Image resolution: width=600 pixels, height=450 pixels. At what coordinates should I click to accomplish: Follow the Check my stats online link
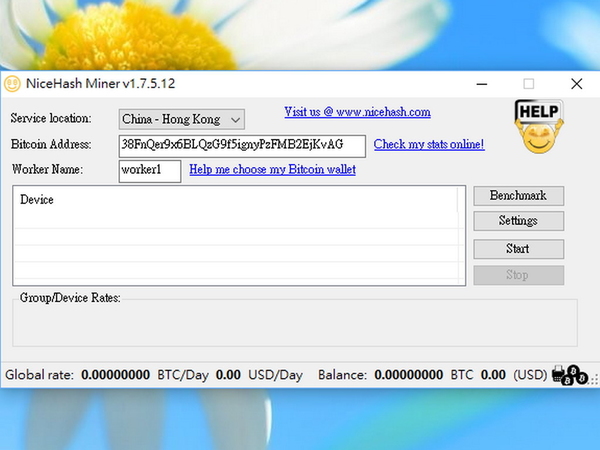tap(429, 145)
